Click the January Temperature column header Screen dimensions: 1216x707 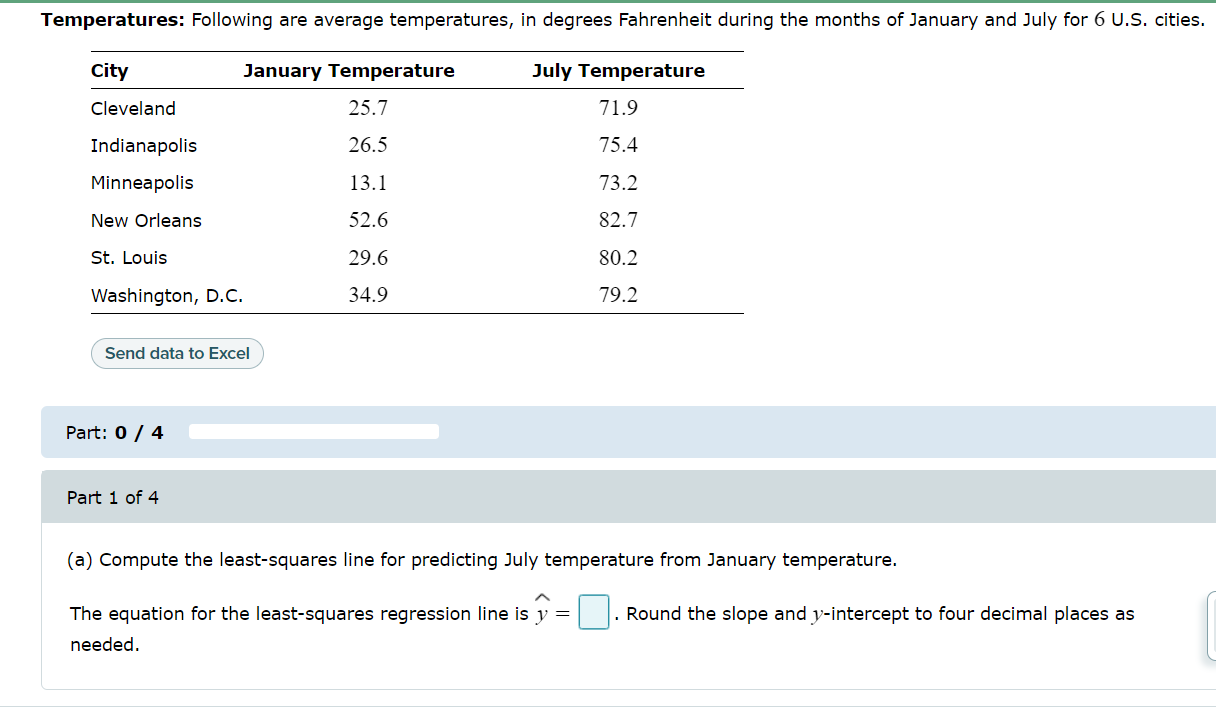coord(348,70)
